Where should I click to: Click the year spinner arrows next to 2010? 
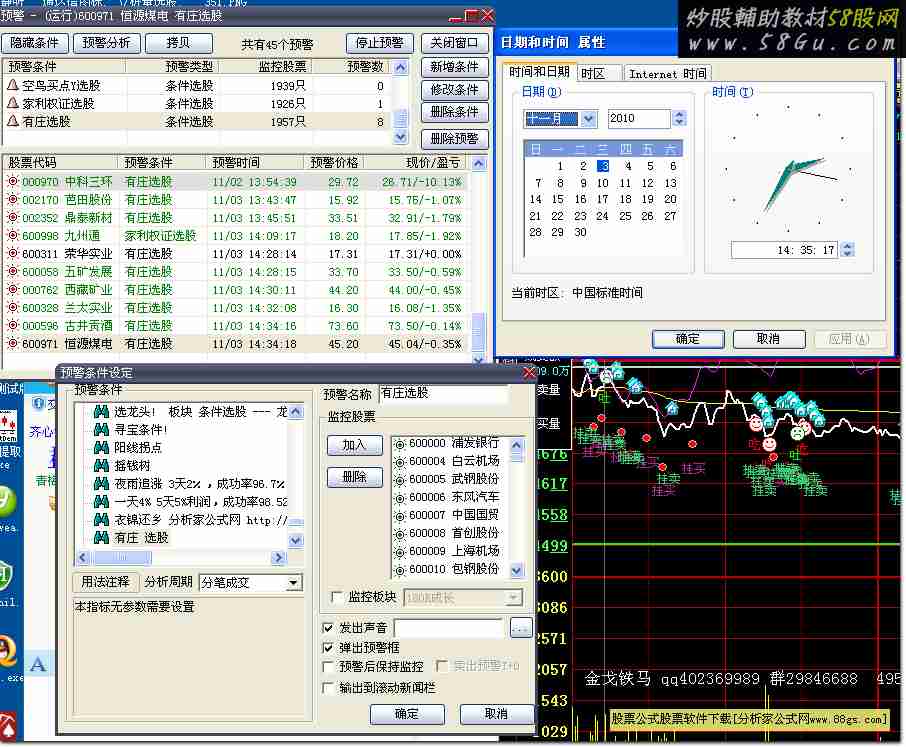coord(680,118)
